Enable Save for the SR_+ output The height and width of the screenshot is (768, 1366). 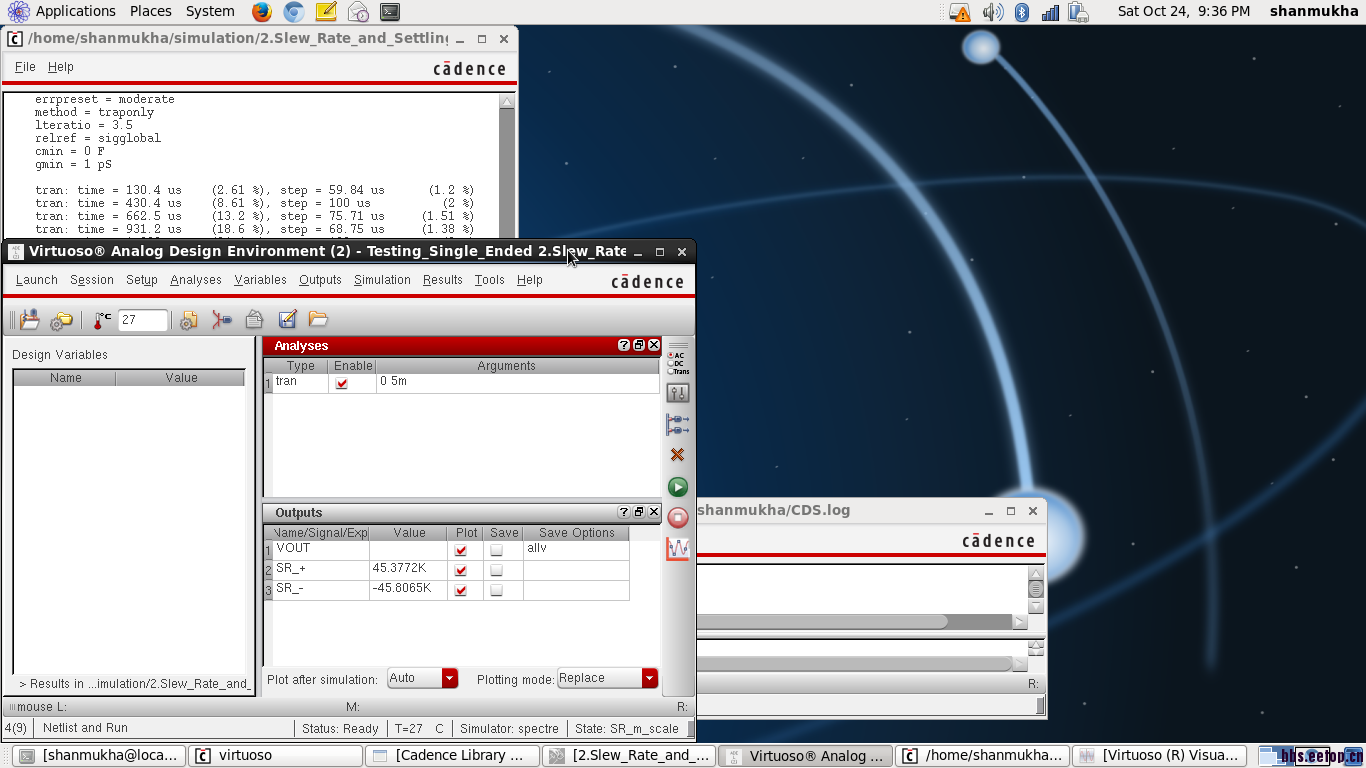click(497, 570)
